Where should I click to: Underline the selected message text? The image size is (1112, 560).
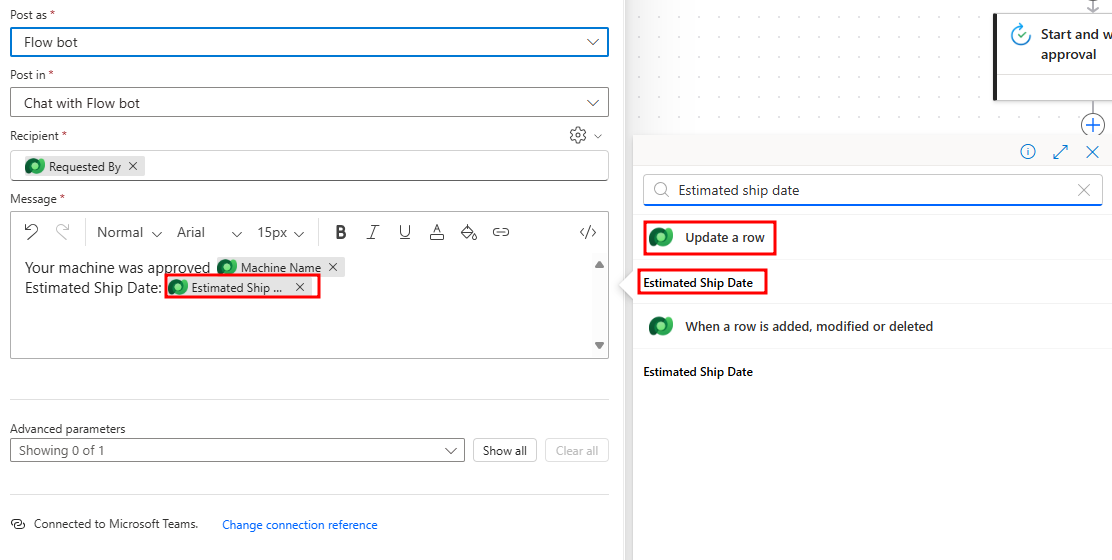point(405,232)
